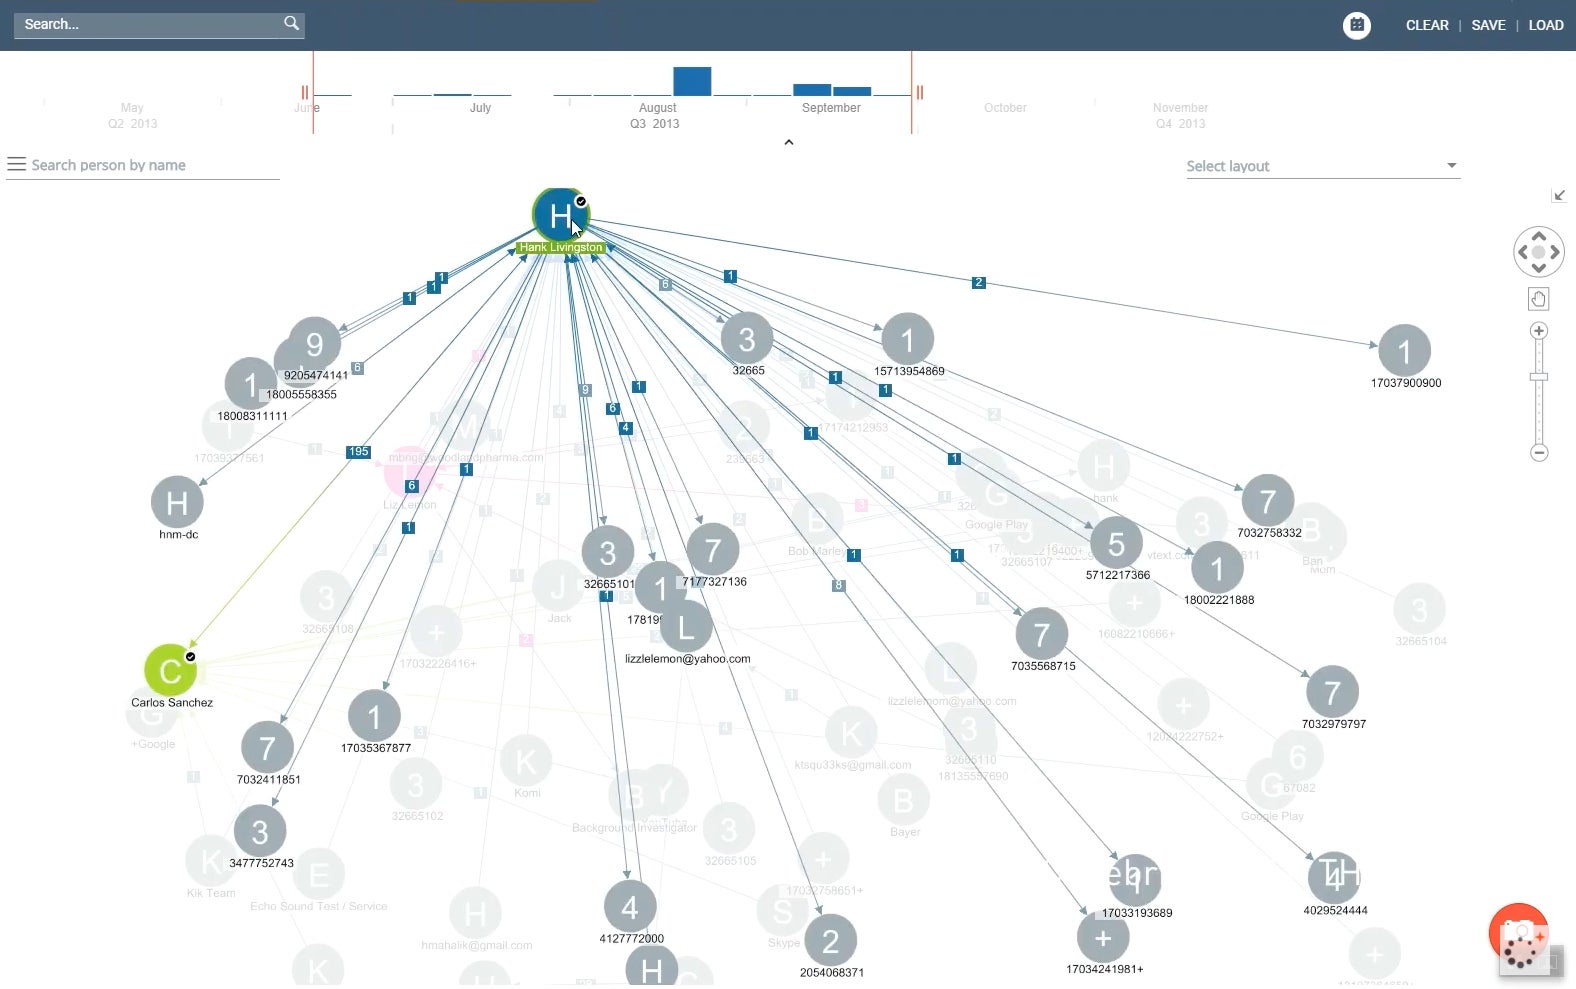Click the edge label 2 toward 17037900900
Screen dimensions: 1576x989
coord(979,283)
